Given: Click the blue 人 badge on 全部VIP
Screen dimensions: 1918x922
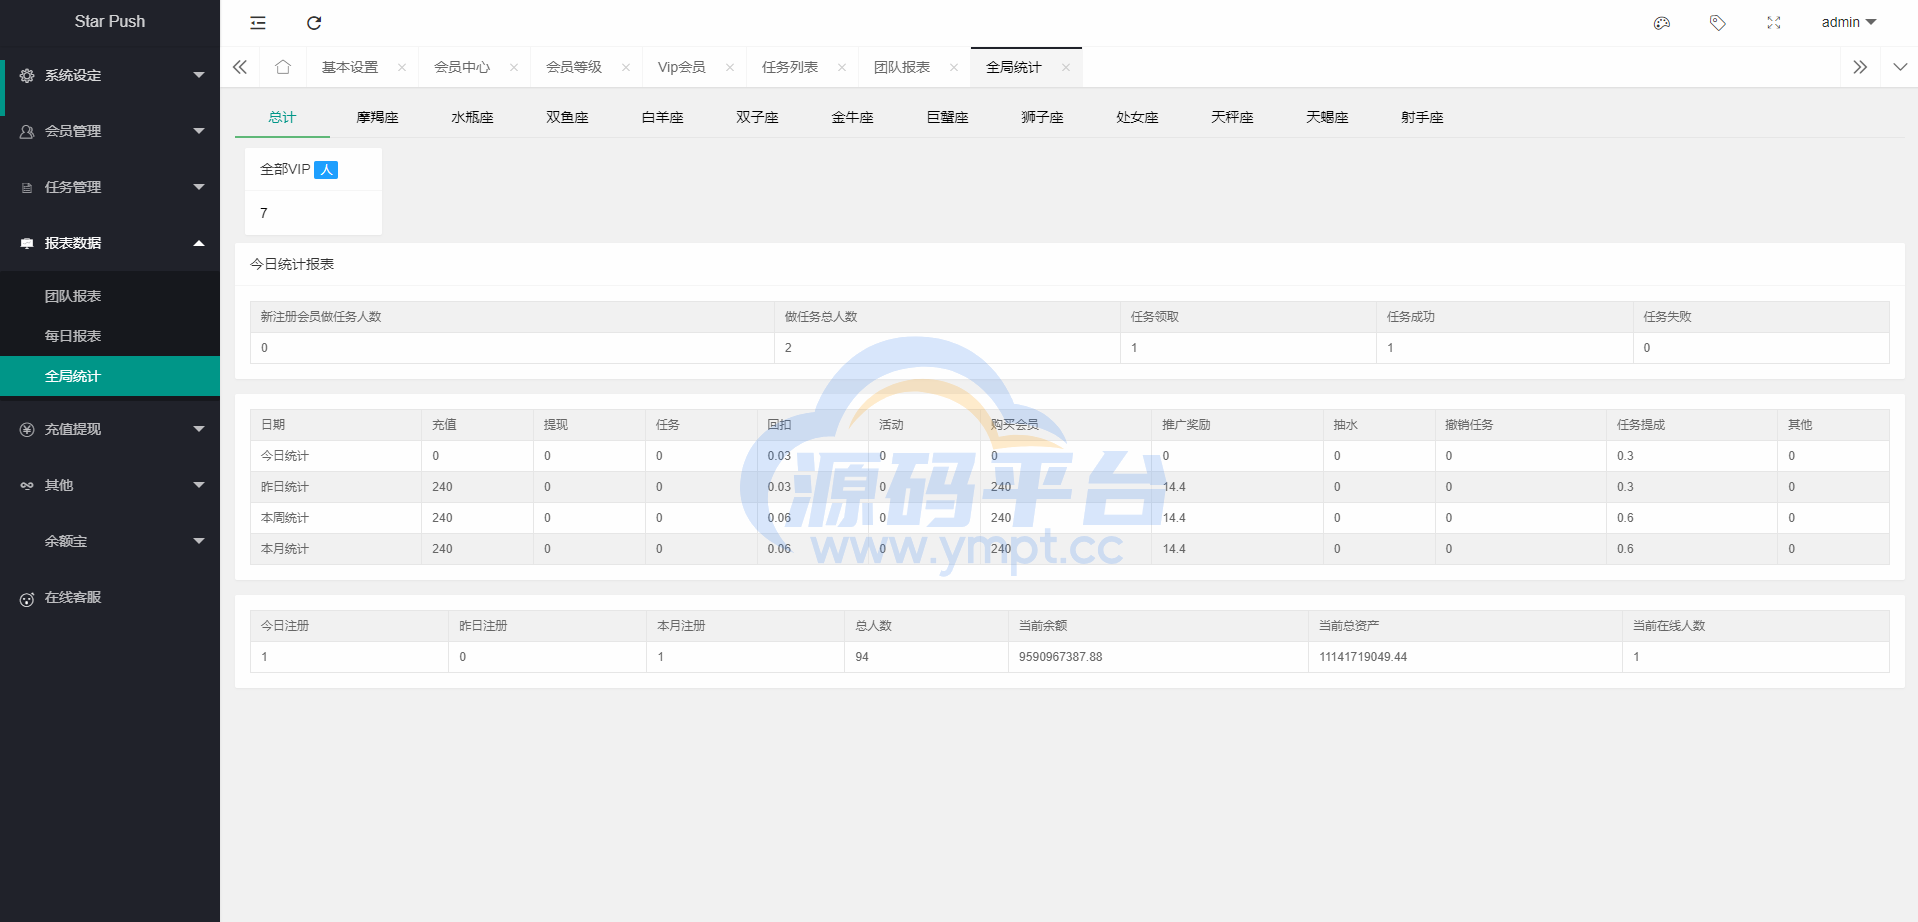Looking at the screenshot, I should coord(326,170).
